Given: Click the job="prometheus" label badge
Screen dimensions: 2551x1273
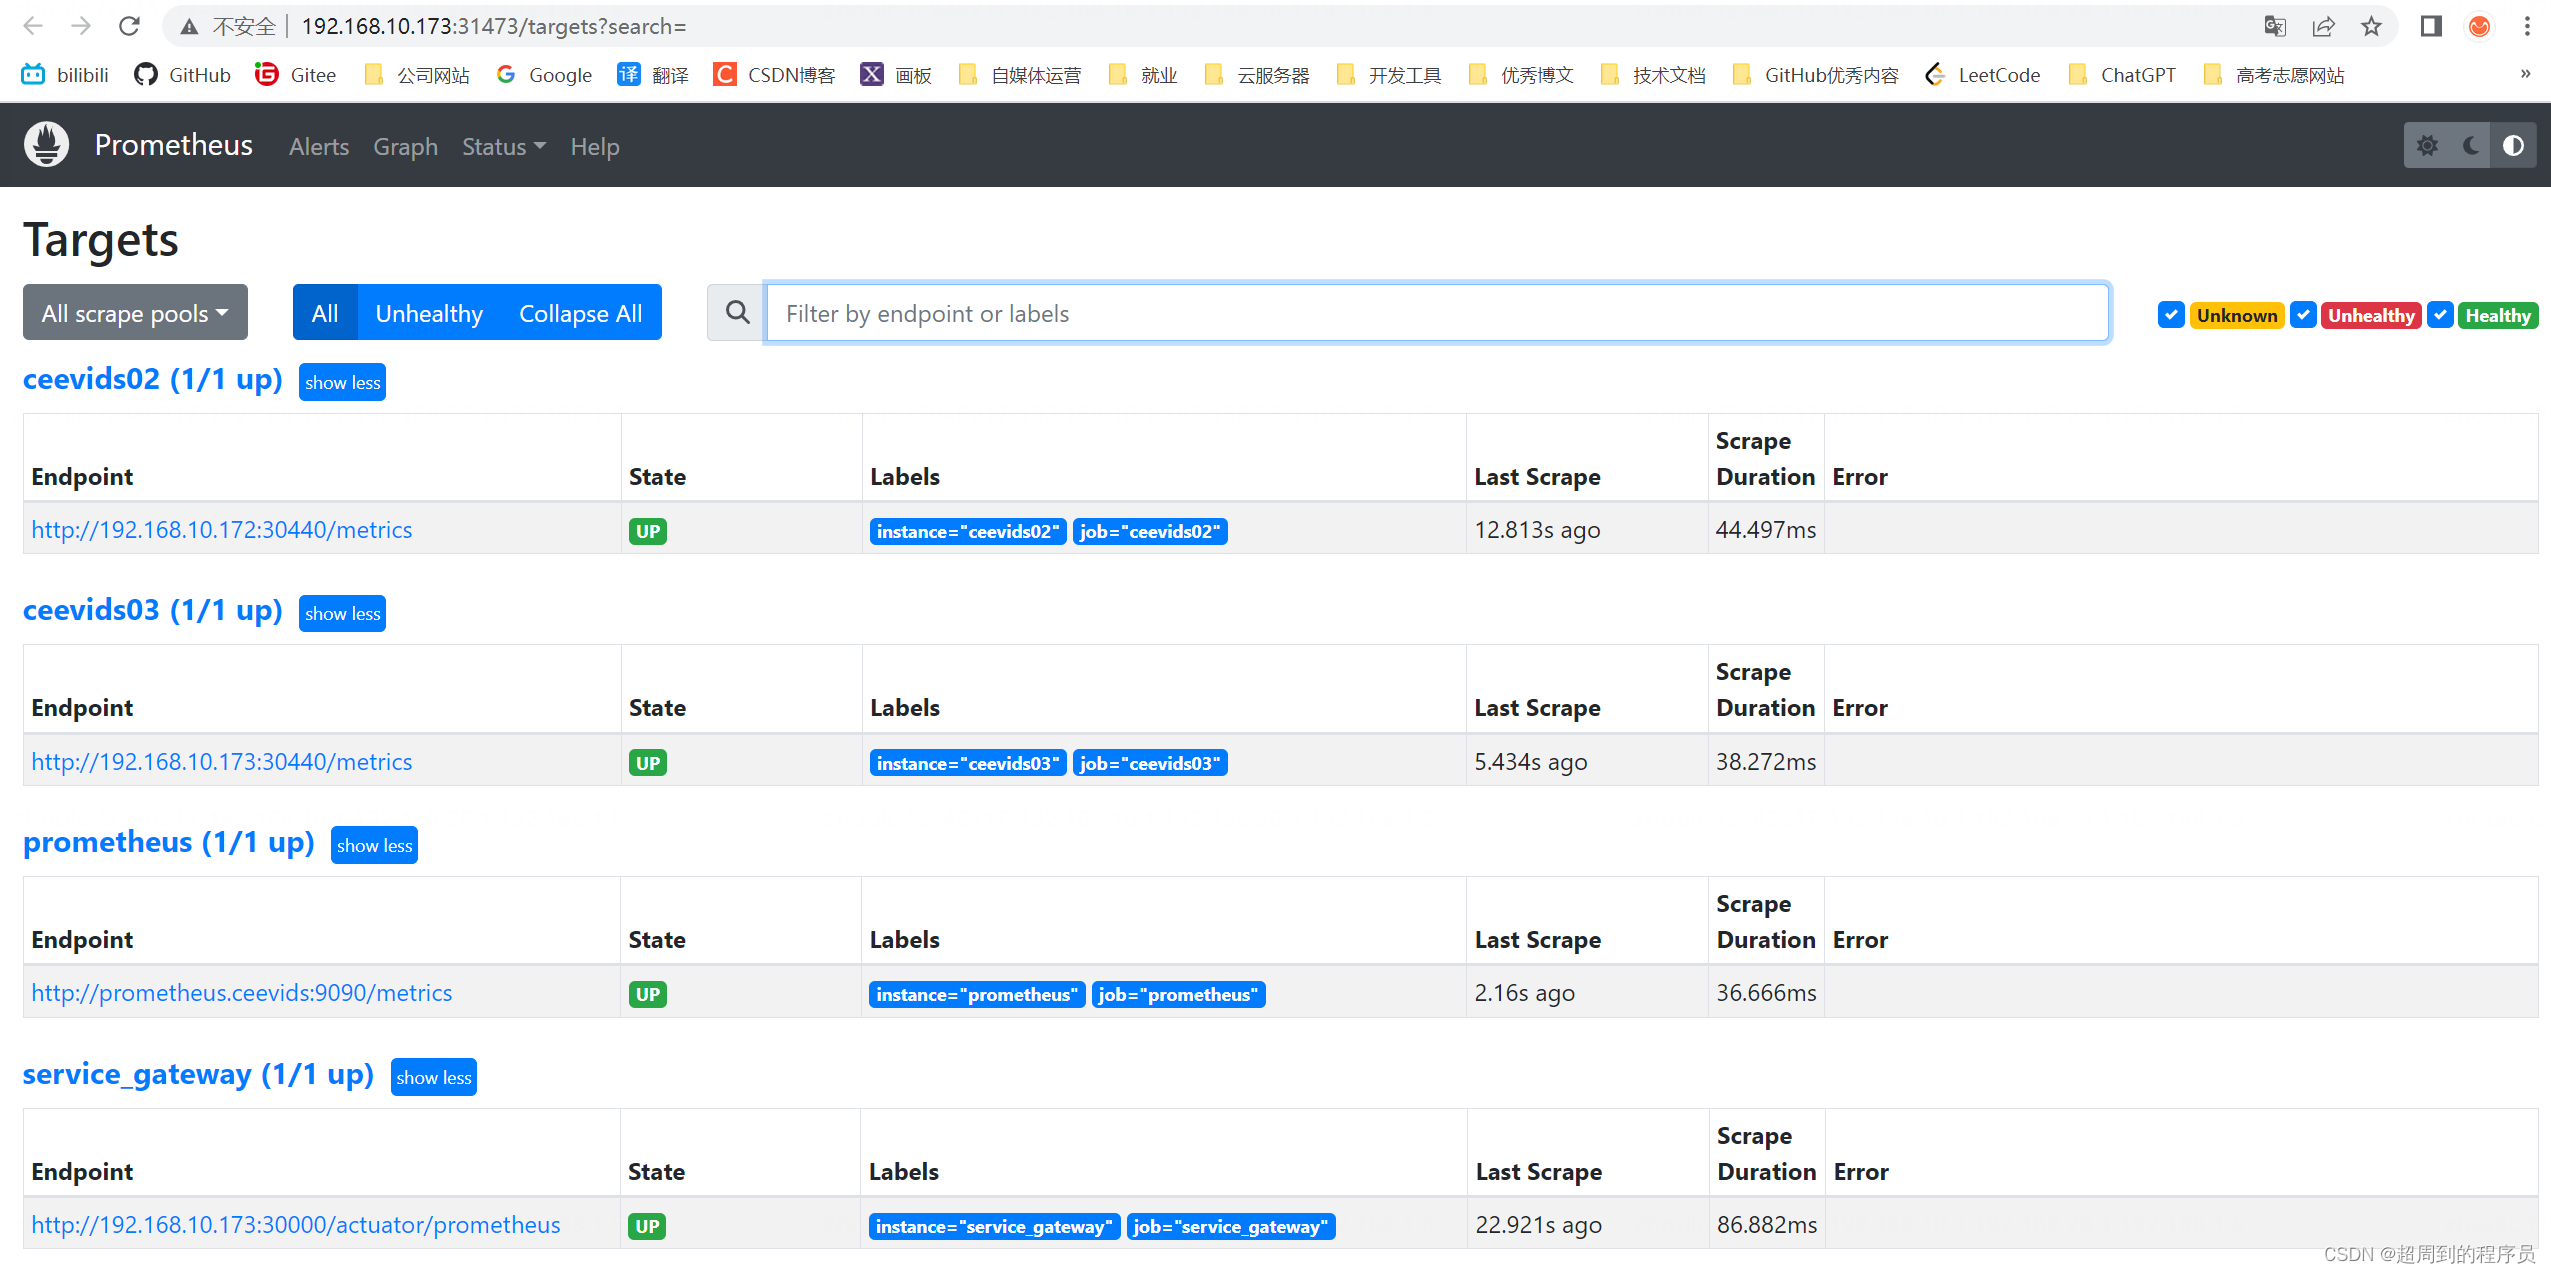Looking at the screenshot, I should pos(1179,994).
